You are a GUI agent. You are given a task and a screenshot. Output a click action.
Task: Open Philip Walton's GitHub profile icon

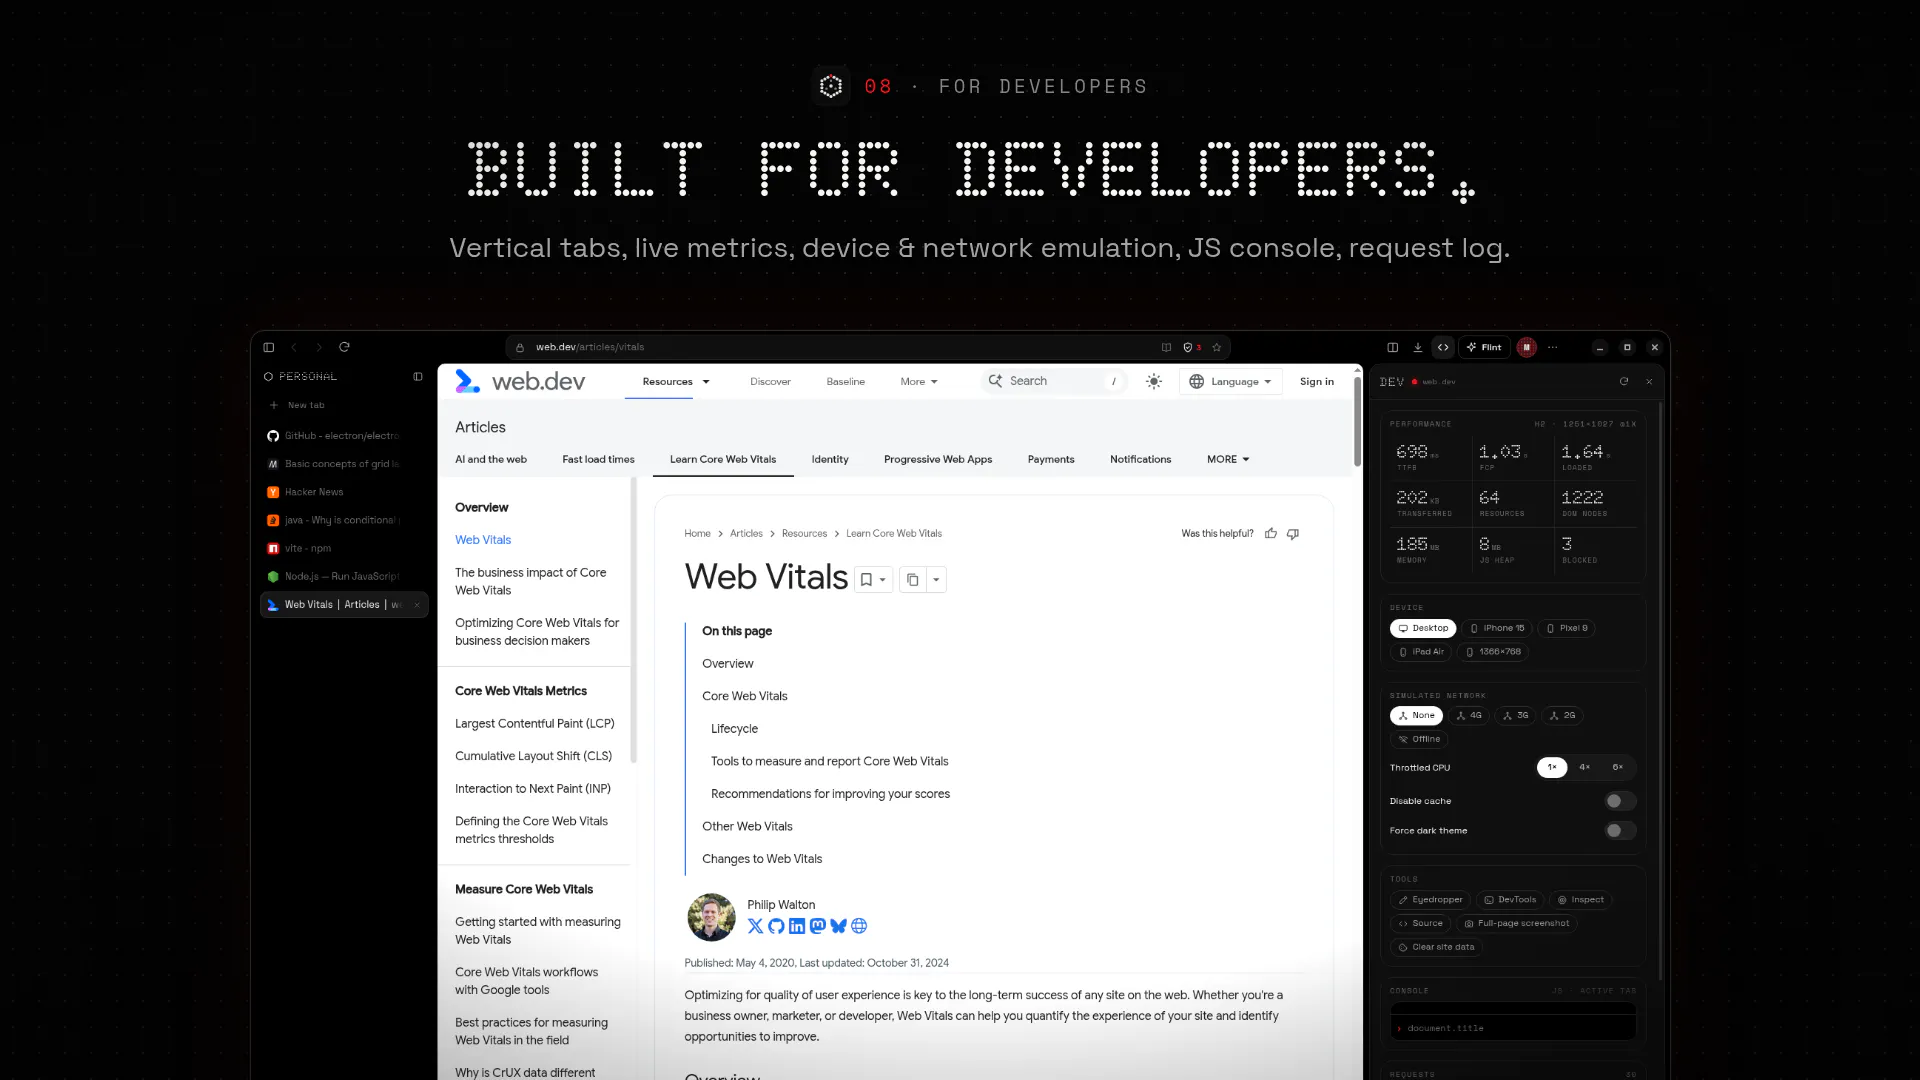776,926
